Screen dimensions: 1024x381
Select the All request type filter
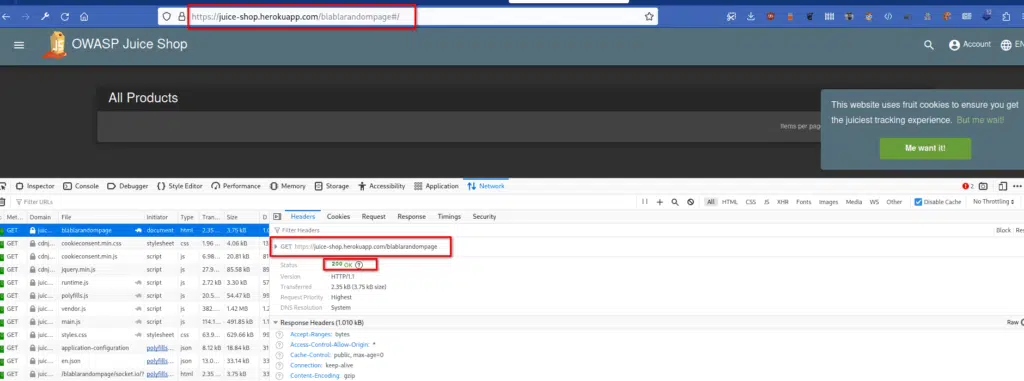(x=711, y=202)
